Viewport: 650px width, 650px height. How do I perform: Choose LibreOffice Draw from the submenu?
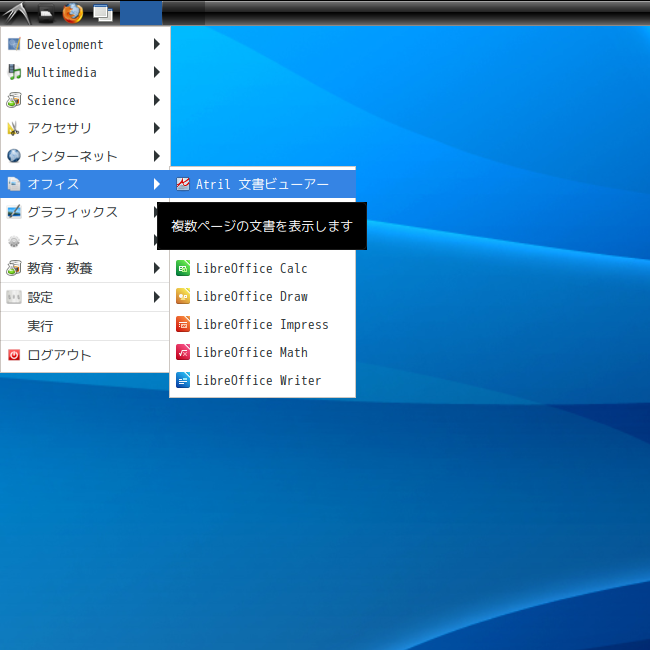point(262,296)
